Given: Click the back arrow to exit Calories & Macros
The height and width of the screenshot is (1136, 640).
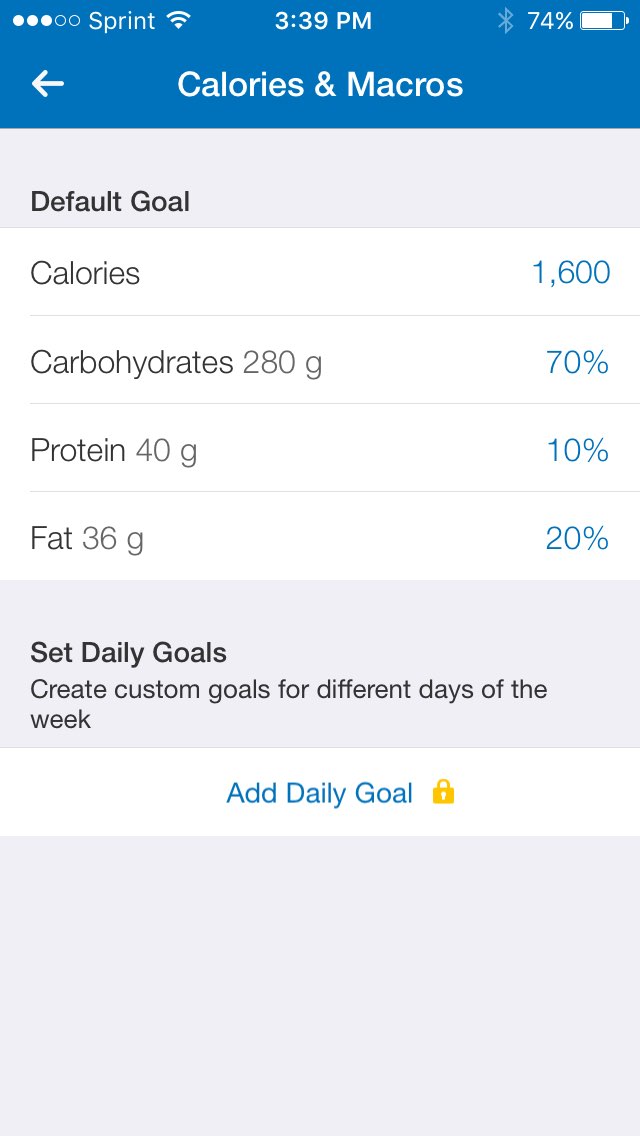Looking at the screenshot, I should coord(45,84).
